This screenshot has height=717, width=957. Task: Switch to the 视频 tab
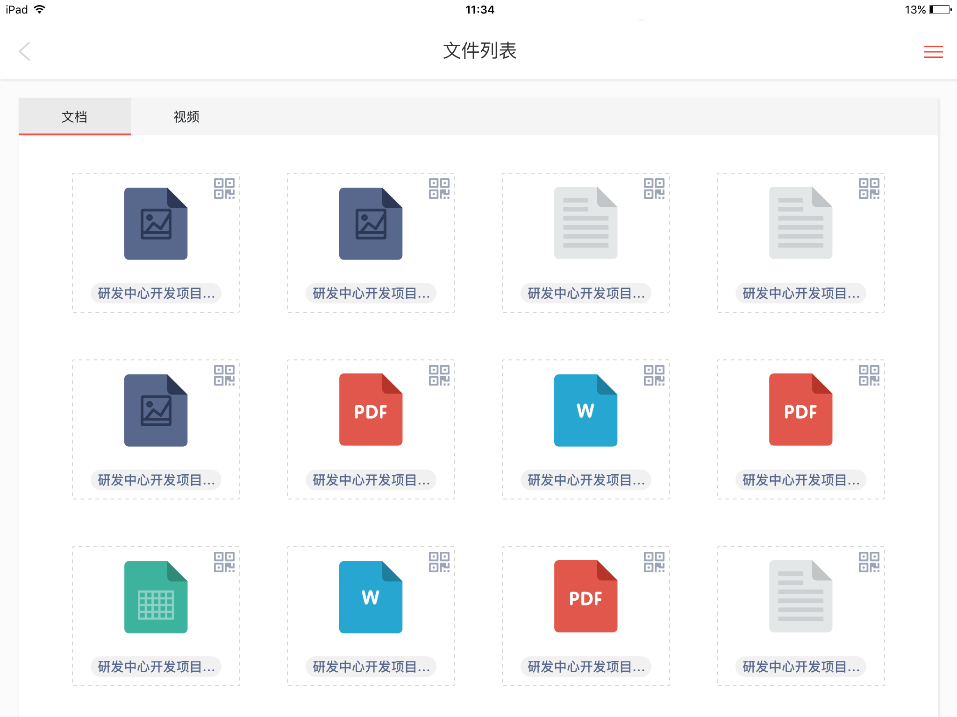point(187,117)
